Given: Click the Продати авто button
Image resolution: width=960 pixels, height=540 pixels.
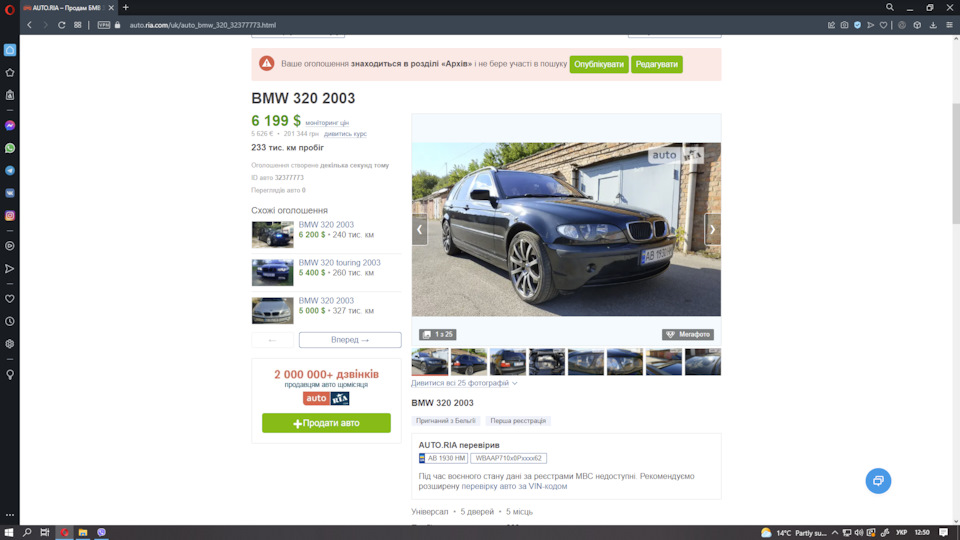Looking at the screenshot, I should tap(326, 423).
